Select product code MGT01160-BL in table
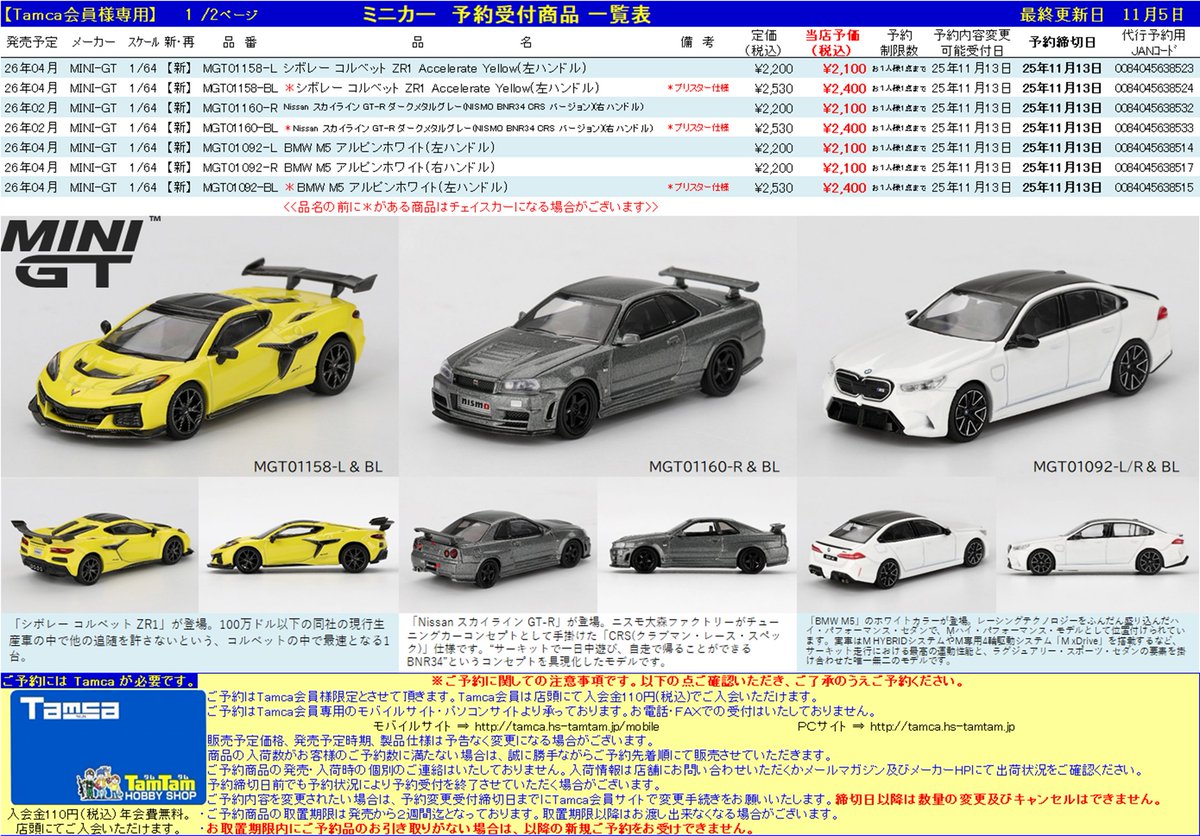The height and width of the screenshot is (836, 1200). coord(241,128)
